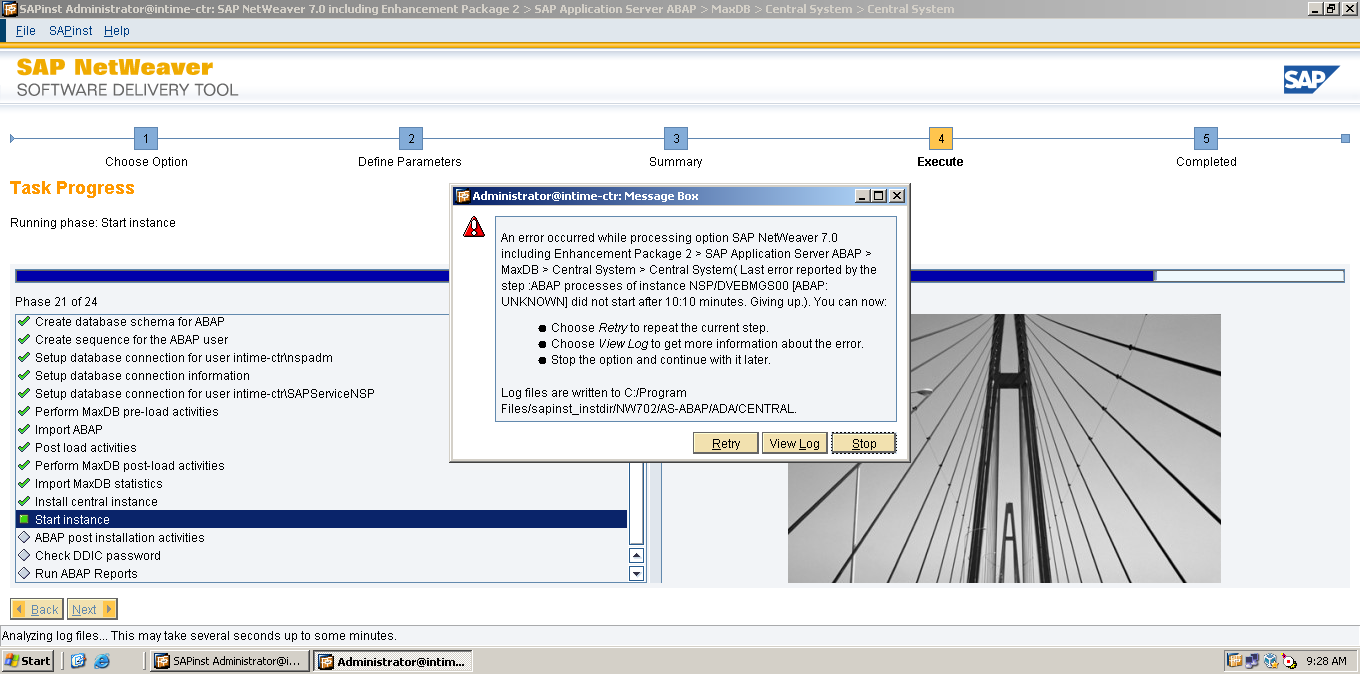Viewport: 1360px width, 674px height.
Task: Click diamond icon next to 'Run ABAP Reports'
Action: (x=24, y=573)
